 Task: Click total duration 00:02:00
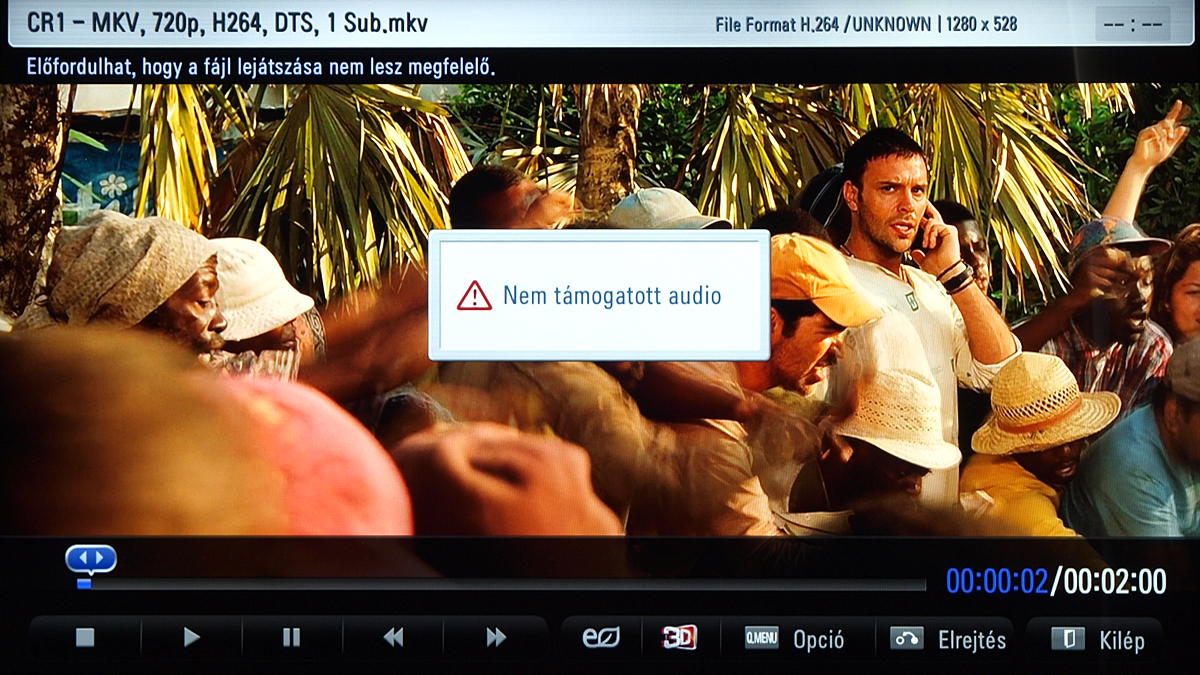coord(1114,581)
